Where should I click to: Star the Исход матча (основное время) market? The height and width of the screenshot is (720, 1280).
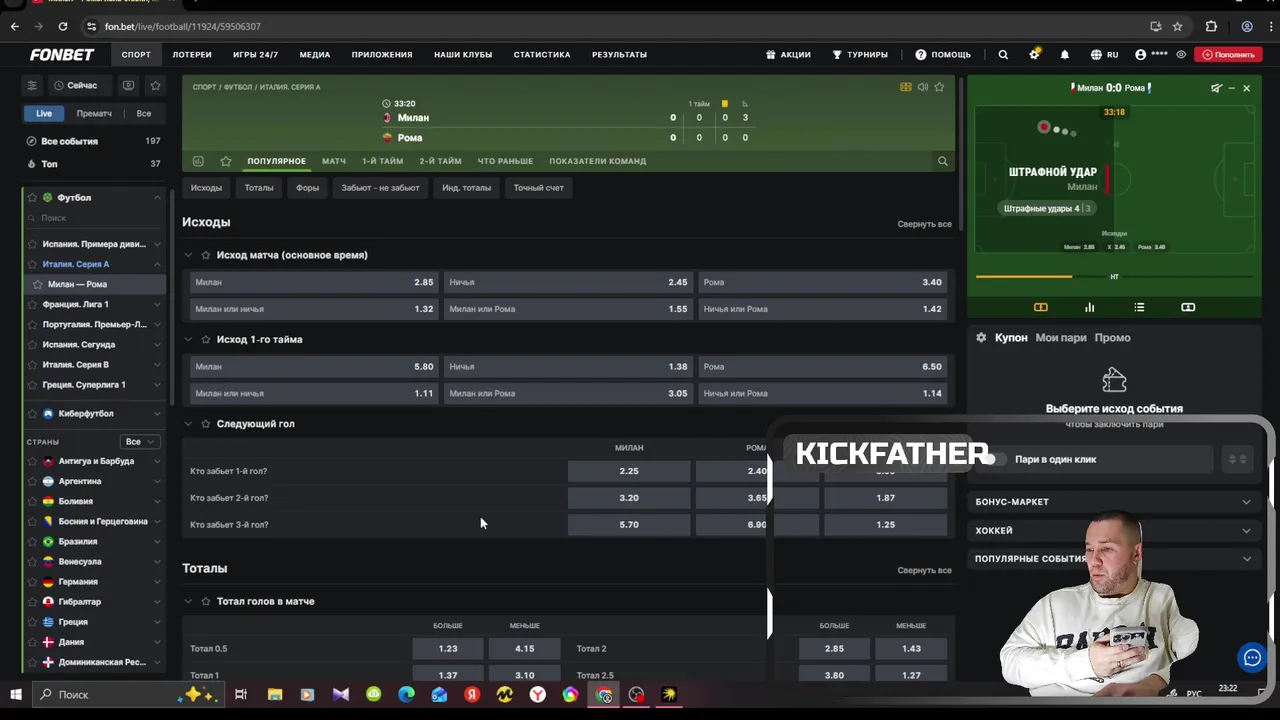click(x=206, y=255)
